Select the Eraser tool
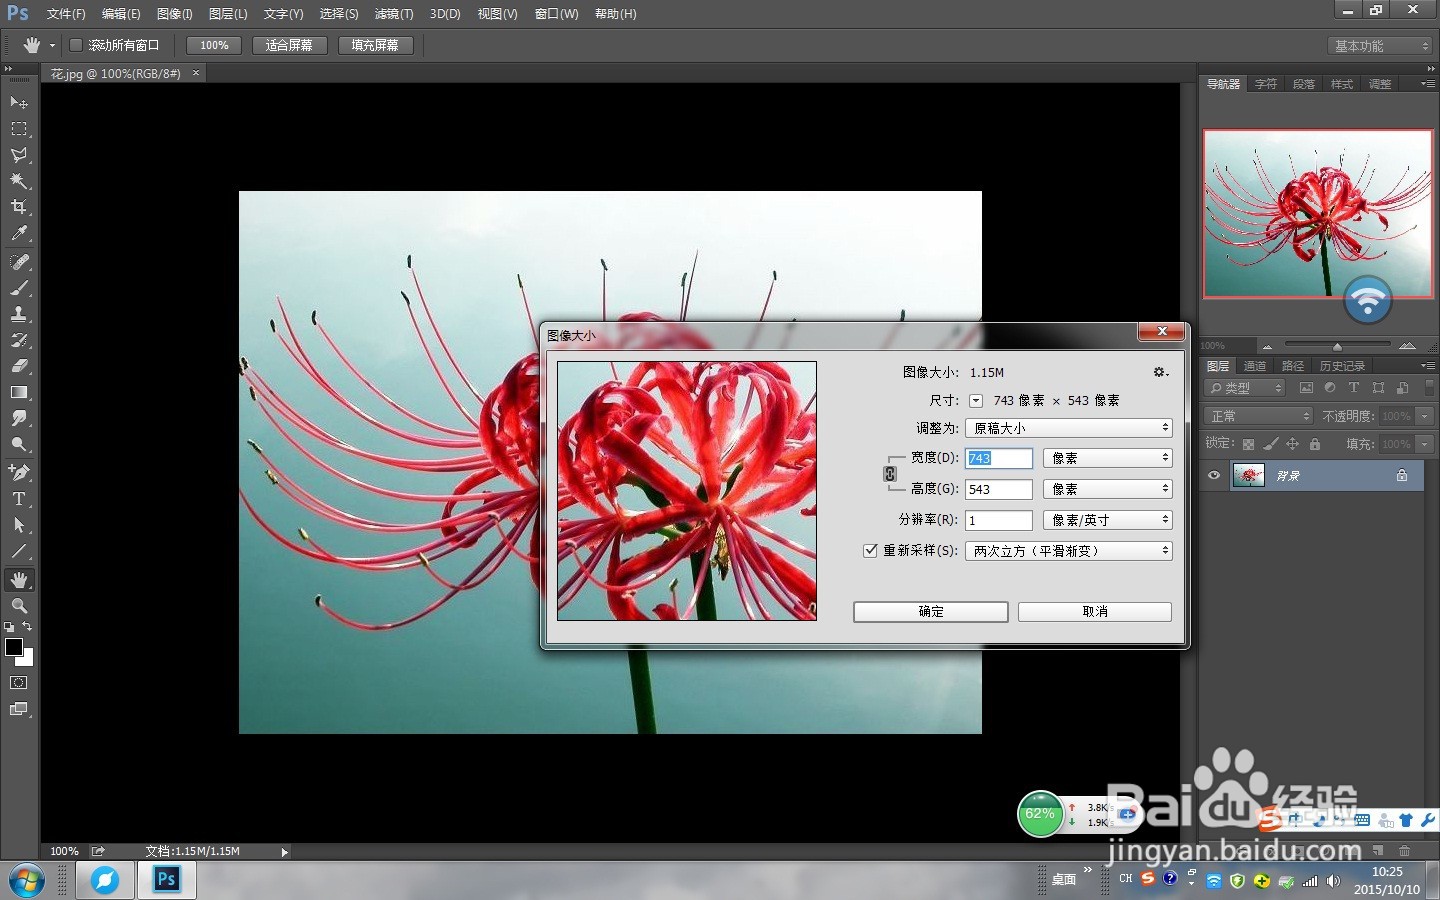This screenshot has height=900, width=1440. click(x=19, y=366)
